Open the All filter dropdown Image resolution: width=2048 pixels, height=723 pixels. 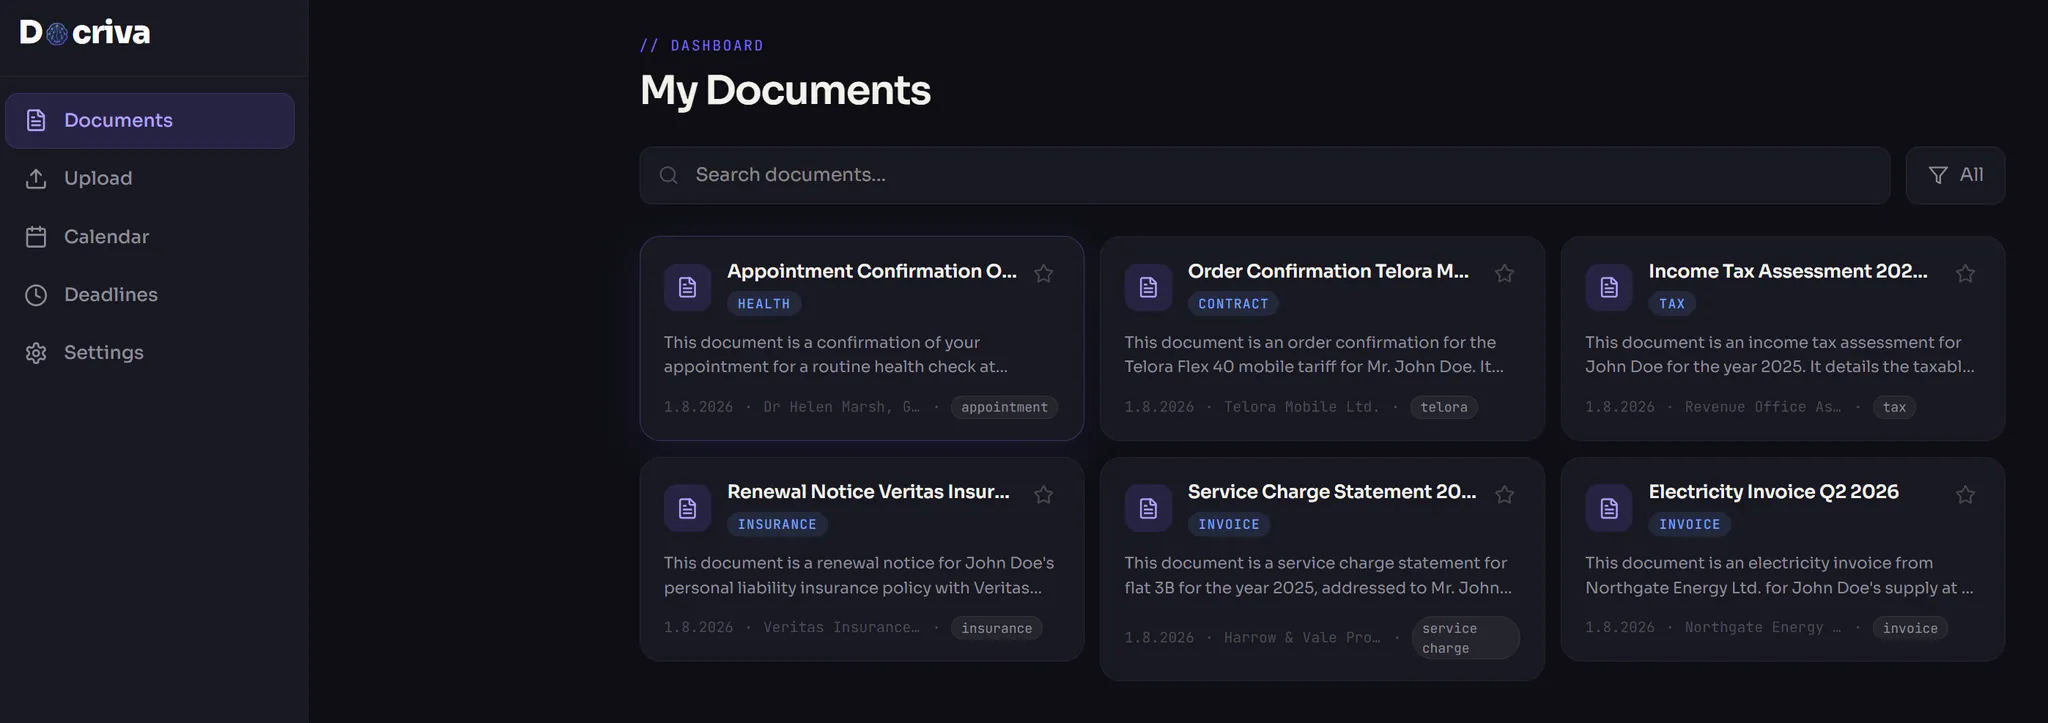(1955, 176)
